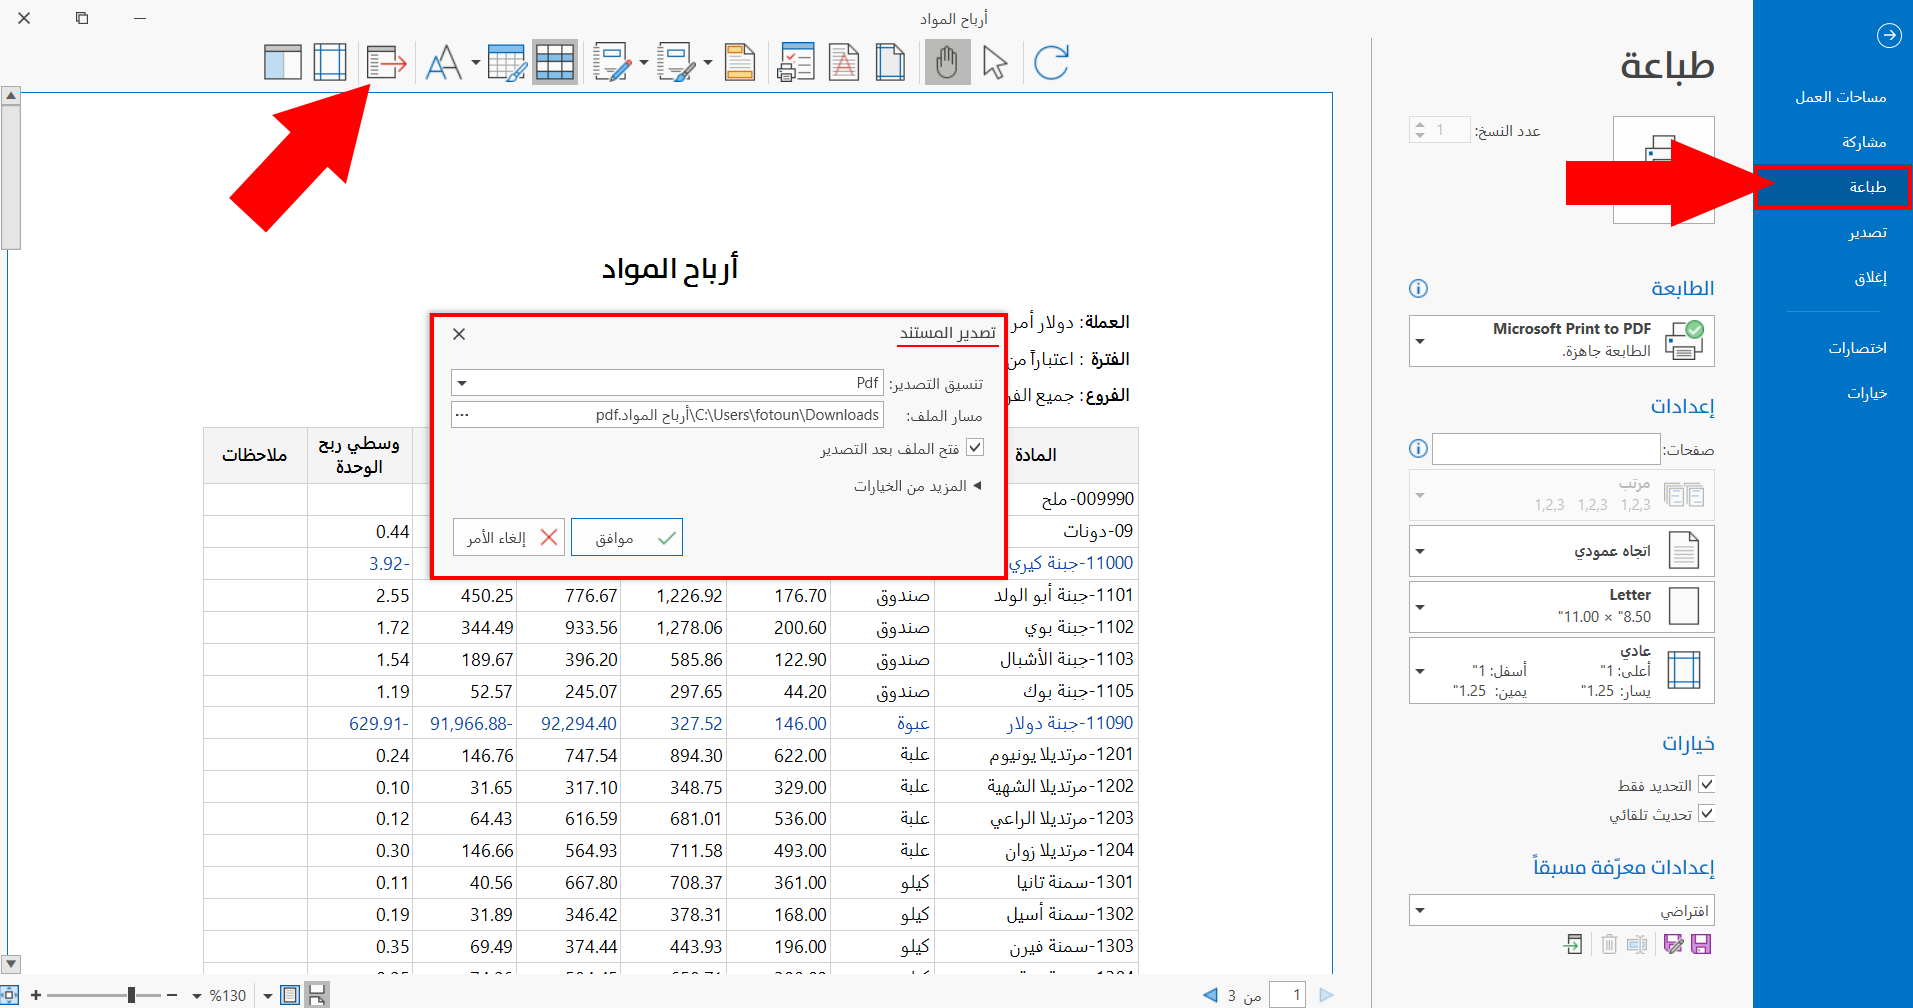Click the import preset icon with green arrow
Screen dimensions: 1913x1008
pos(1573,944)
